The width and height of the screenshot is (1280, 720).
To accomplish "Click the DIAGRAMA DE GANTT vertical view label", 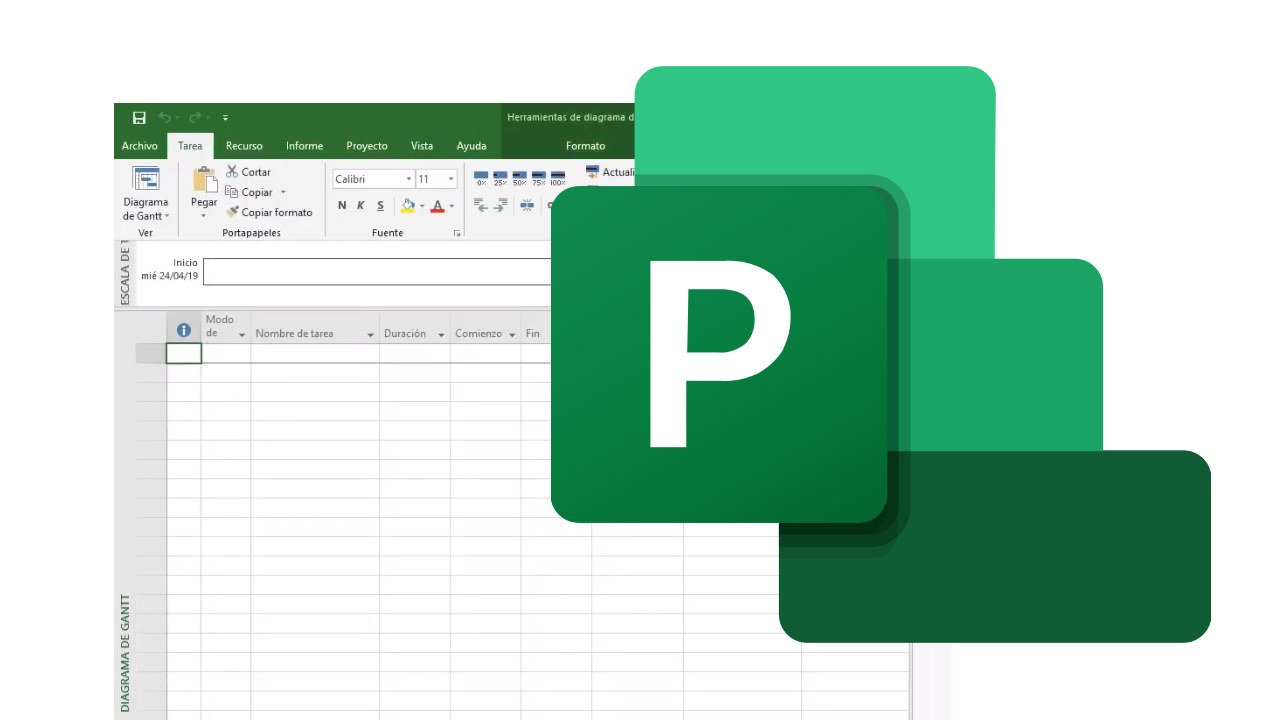I will [125, 653].
